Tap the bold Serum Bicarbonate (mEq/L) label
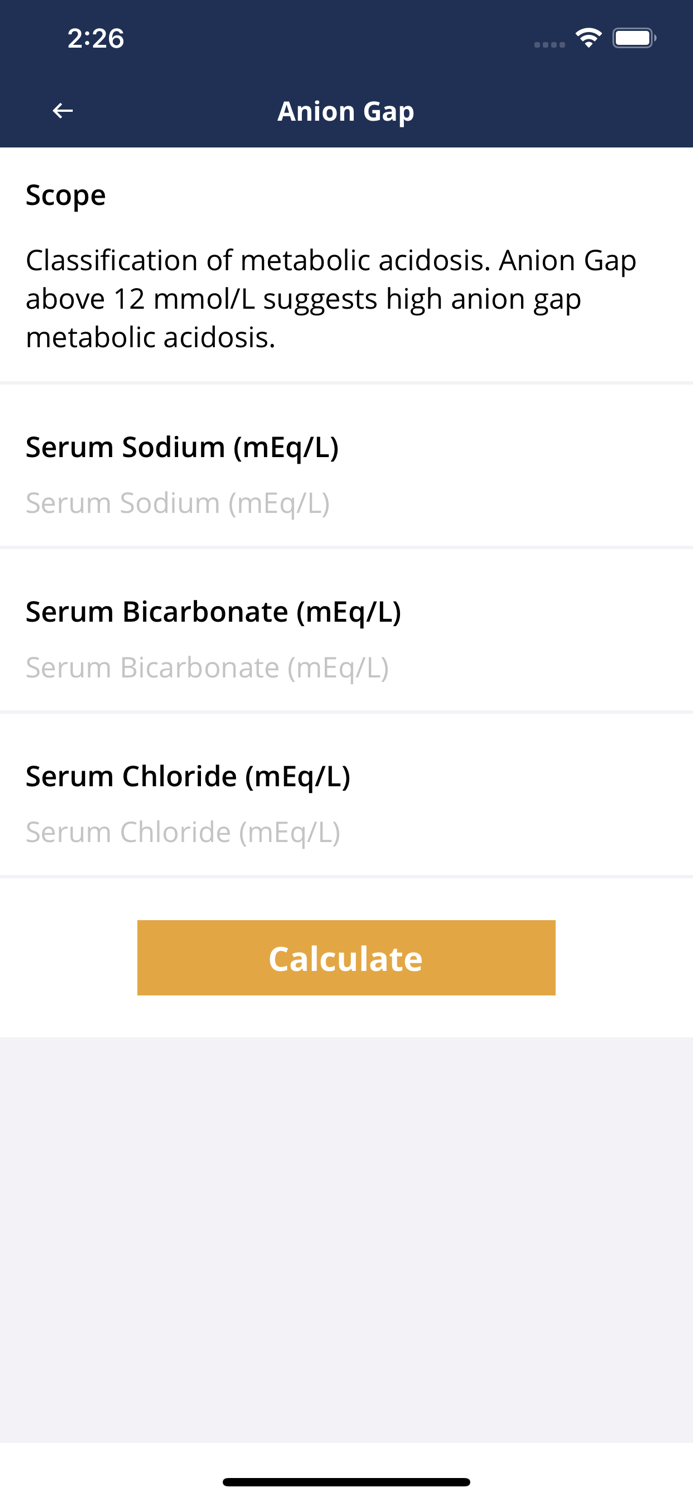Viewport: 693px width, 1500px height. point(213,612)
